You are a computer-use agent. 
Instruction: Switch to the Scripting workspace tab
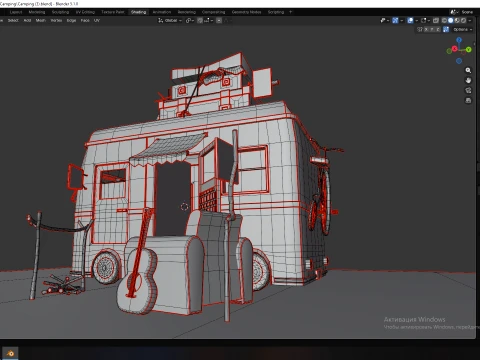[276, 12]
